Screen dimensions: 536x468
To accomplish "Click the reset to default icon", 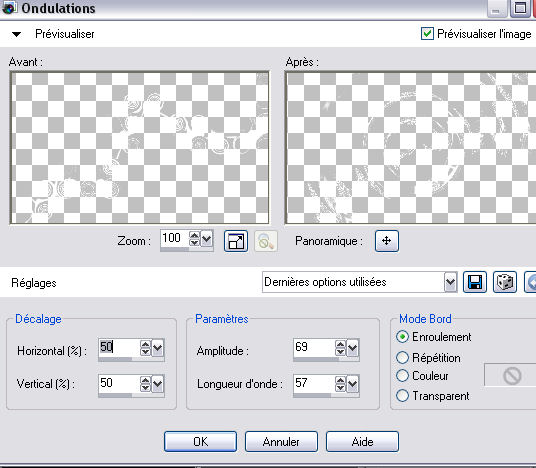I will [x=530, y=282].
